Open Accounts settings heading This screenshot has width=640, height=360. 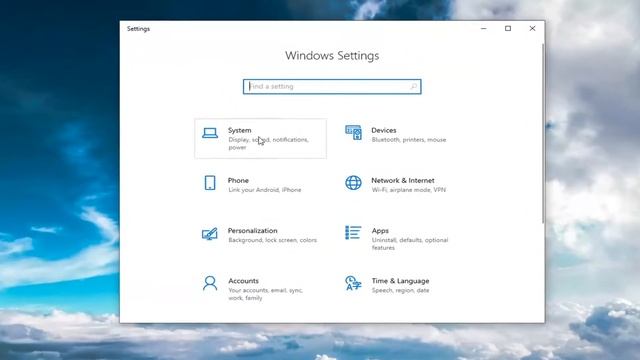tap(243, 281)
